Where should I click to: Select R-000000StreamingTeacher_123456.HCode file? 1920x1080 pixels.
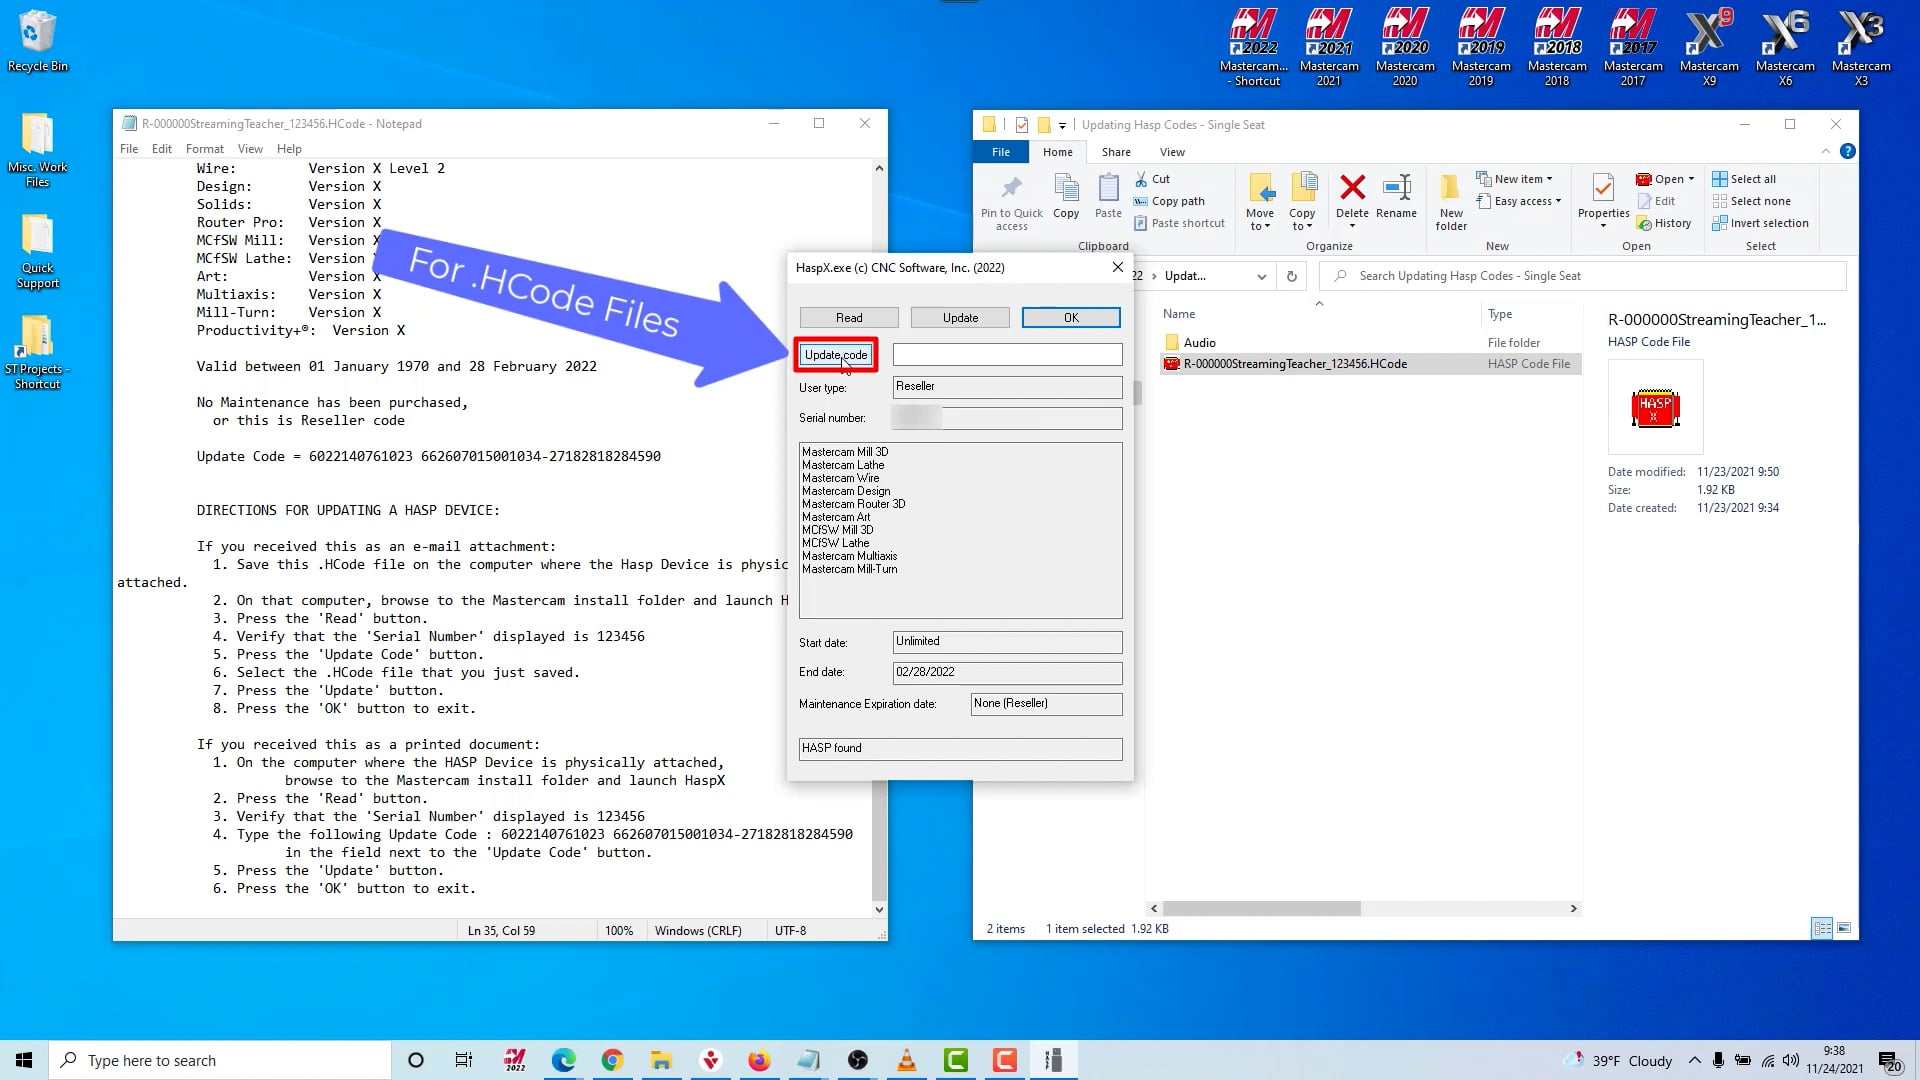(1370, 364)
